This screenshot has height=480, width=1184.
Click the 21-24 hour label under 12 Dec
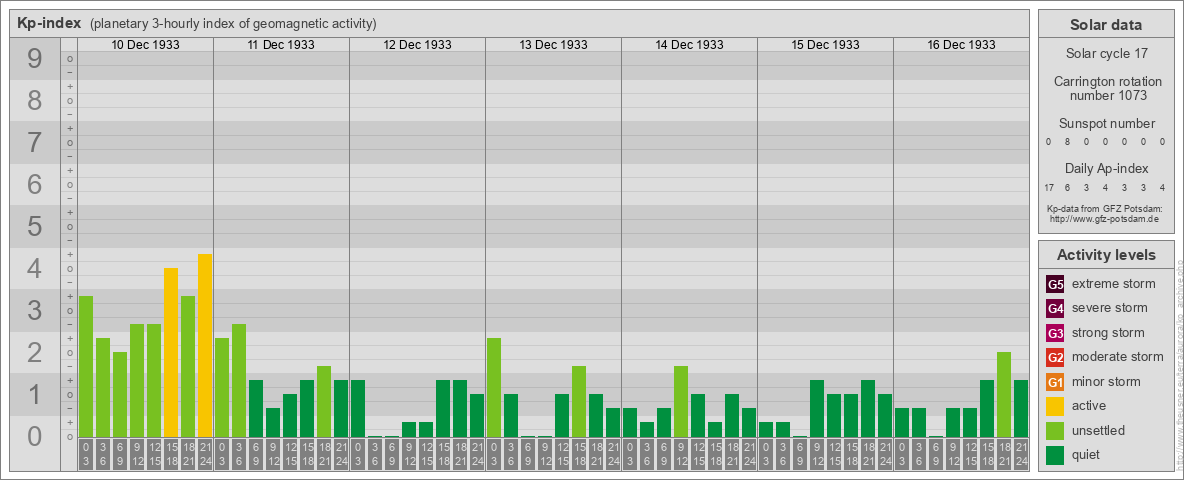(x=476, y=455)
